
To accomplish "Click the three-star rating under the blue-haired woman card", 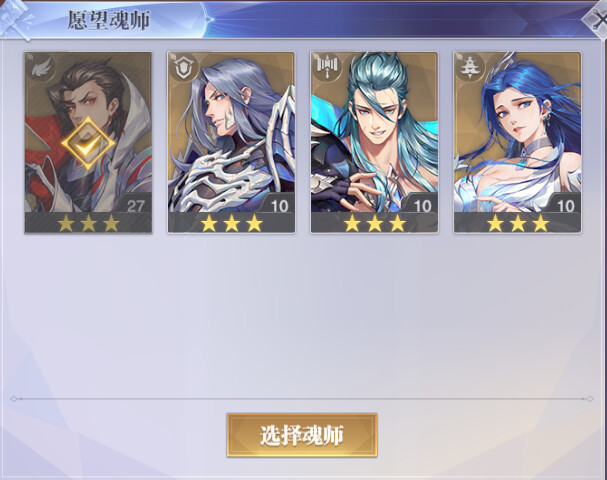I will (x=518, y=223).
